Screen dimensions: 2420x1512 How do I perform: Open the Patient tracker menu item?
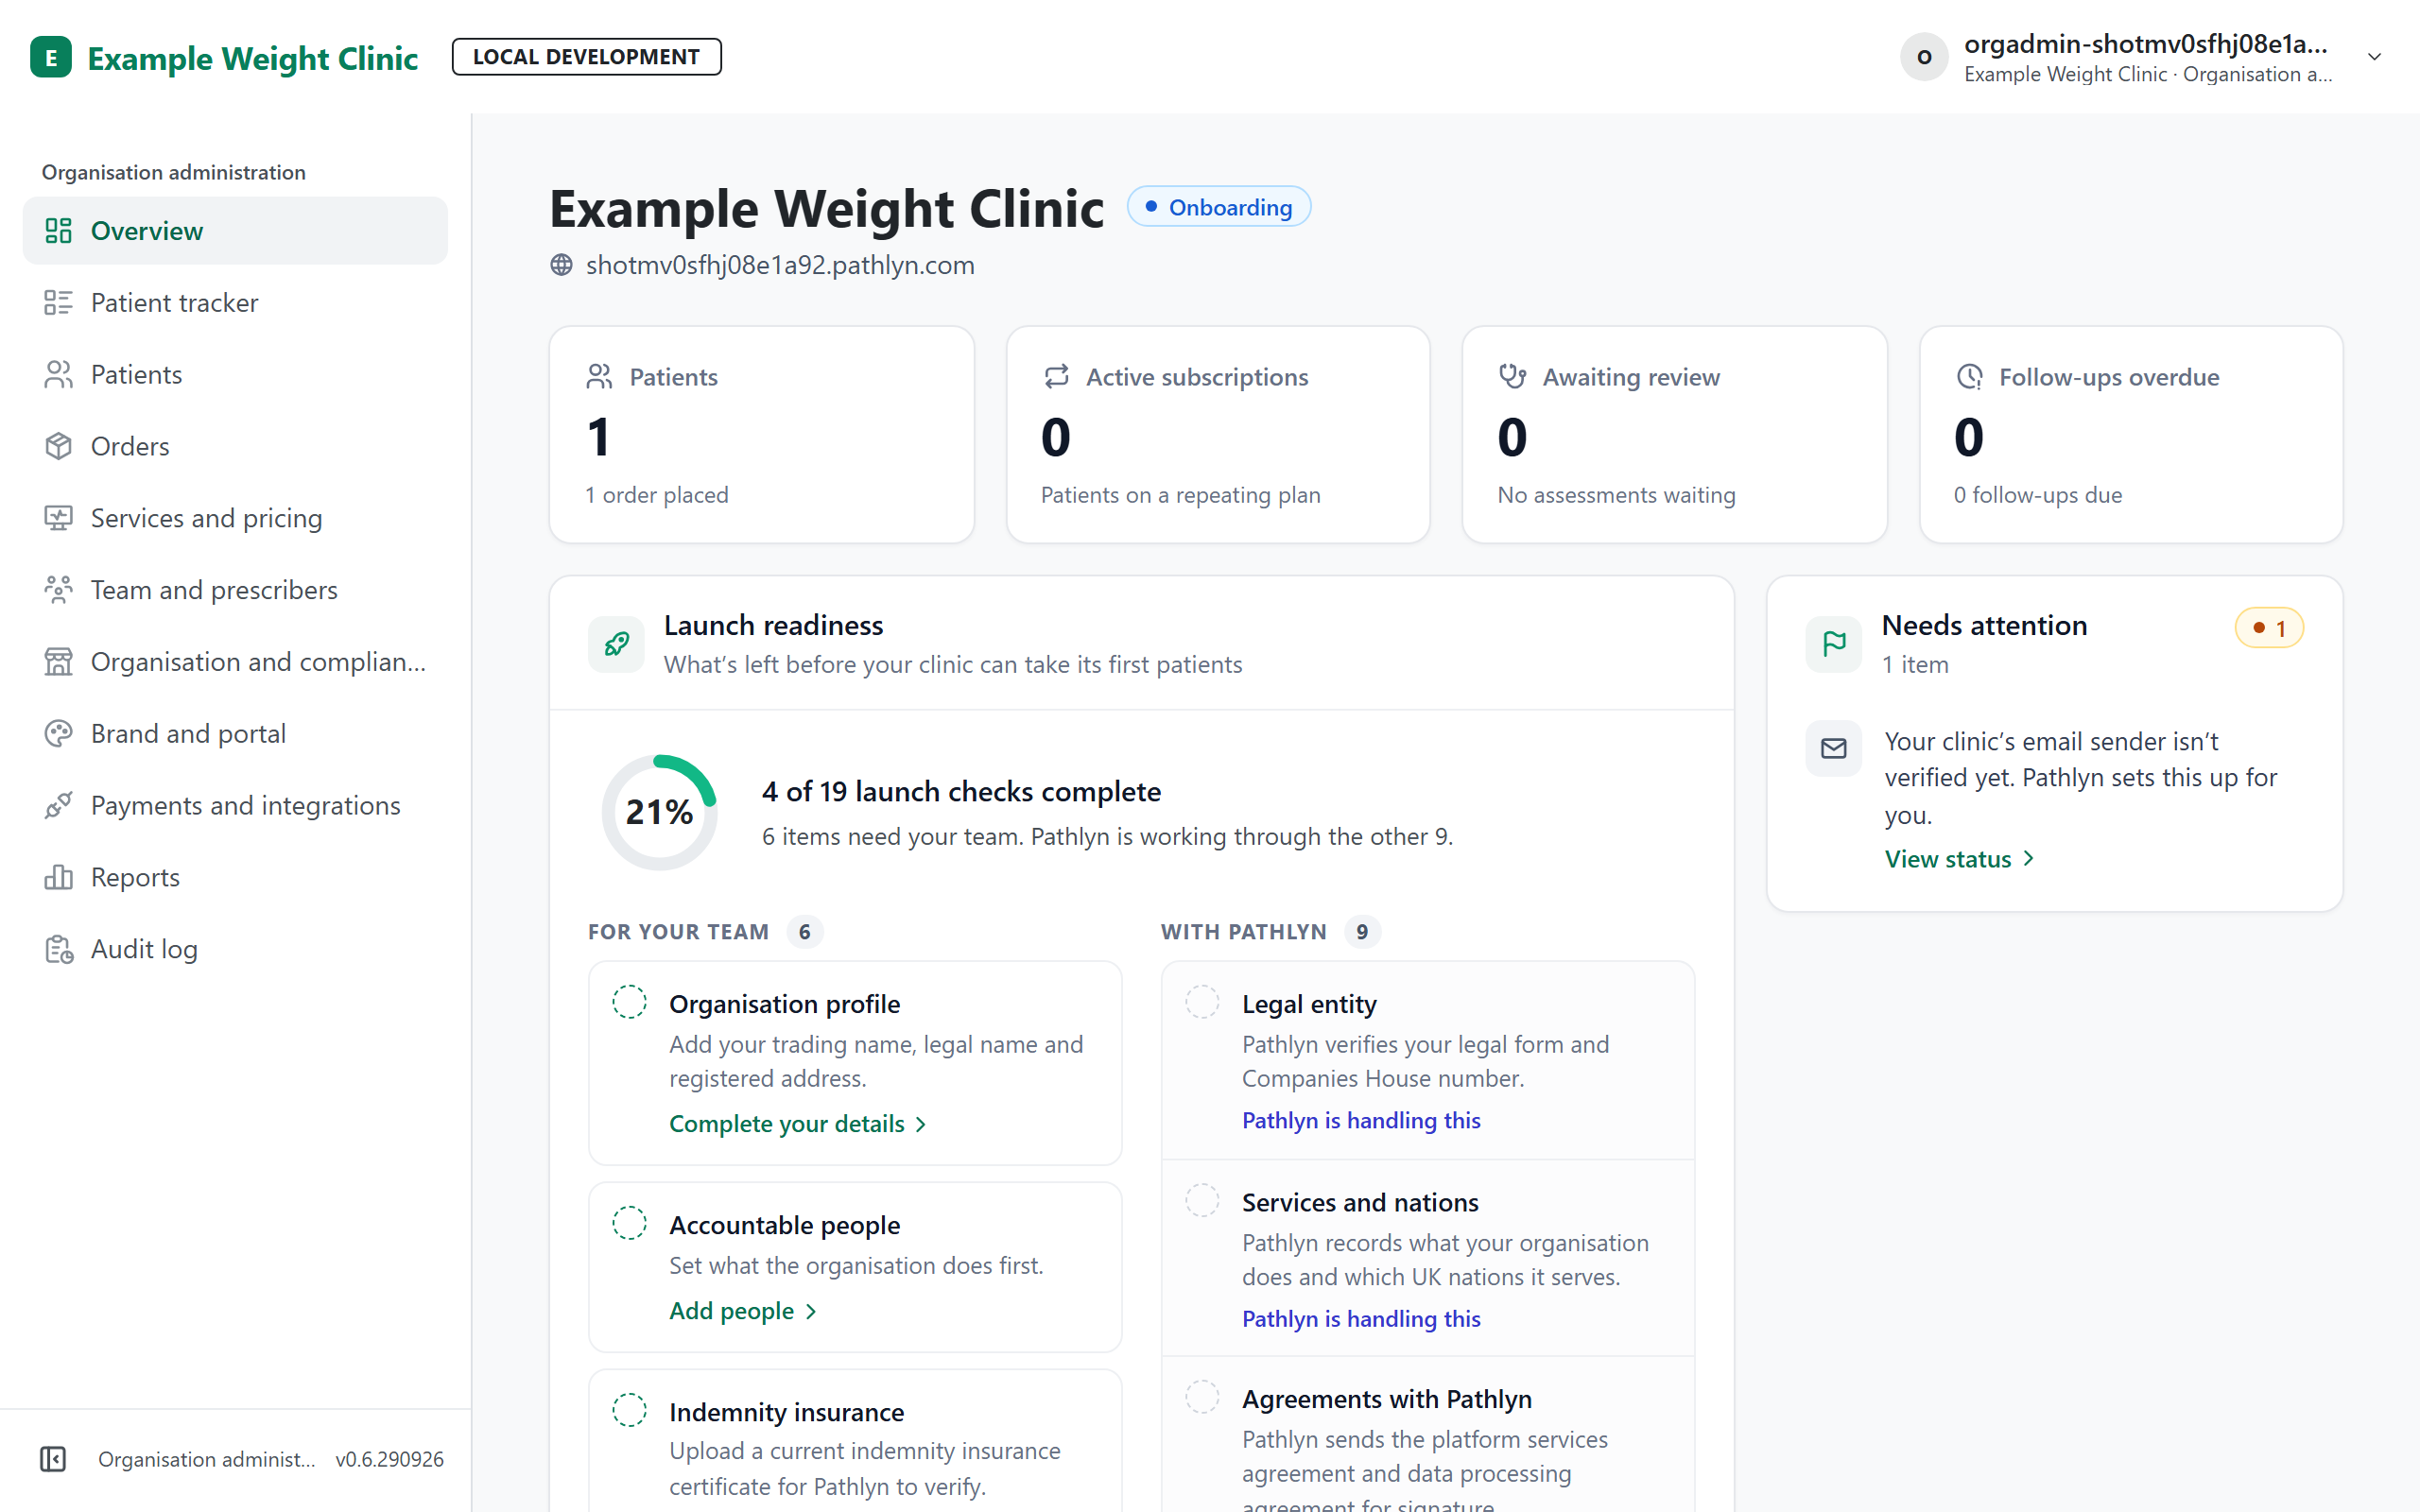235,303
